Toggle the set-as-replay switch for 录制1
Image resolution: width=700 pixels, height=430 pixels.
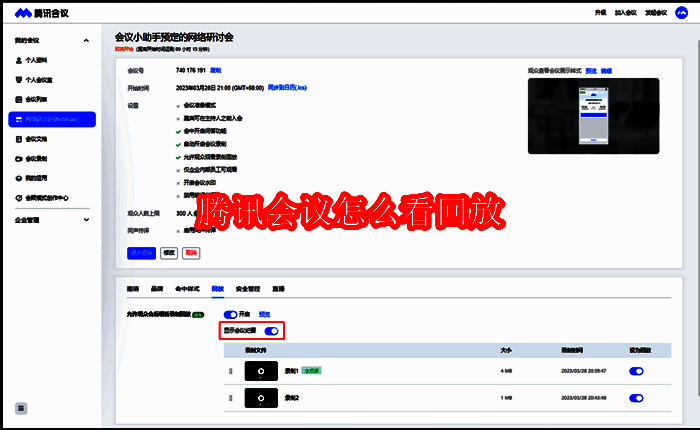tap(636, 371)
